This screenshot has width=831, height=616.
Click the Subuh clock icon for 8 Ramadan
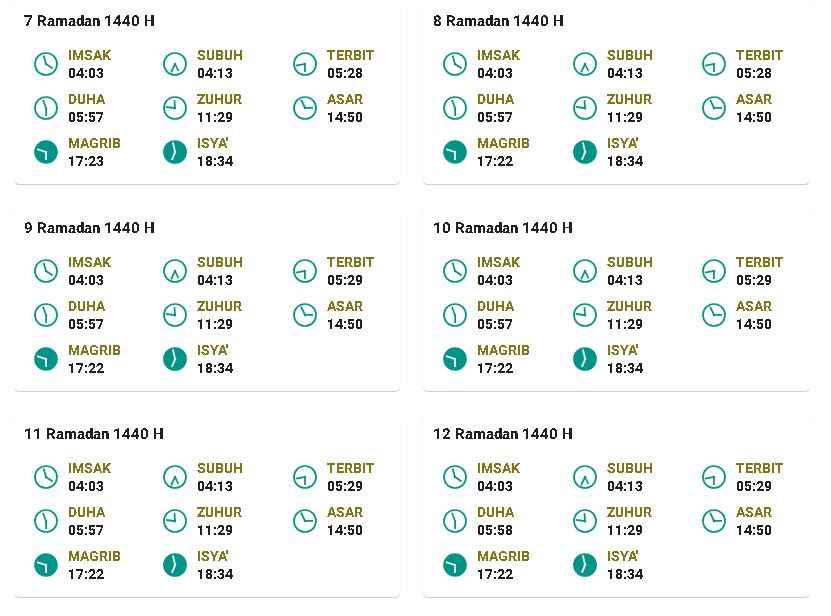(585, 64)
